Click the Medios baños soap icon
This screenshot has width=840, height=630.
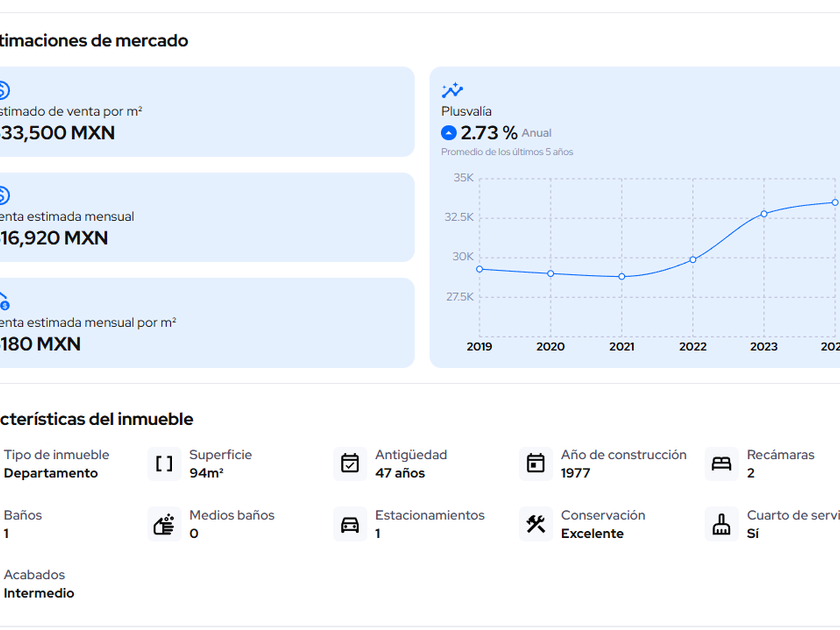coord(164,524)
